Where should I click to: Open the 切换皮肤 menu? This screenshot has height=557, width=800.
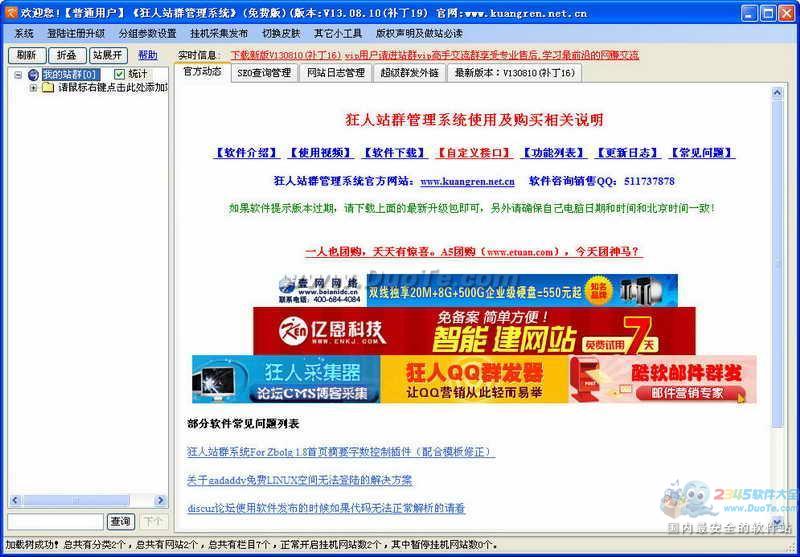point(281,34)
